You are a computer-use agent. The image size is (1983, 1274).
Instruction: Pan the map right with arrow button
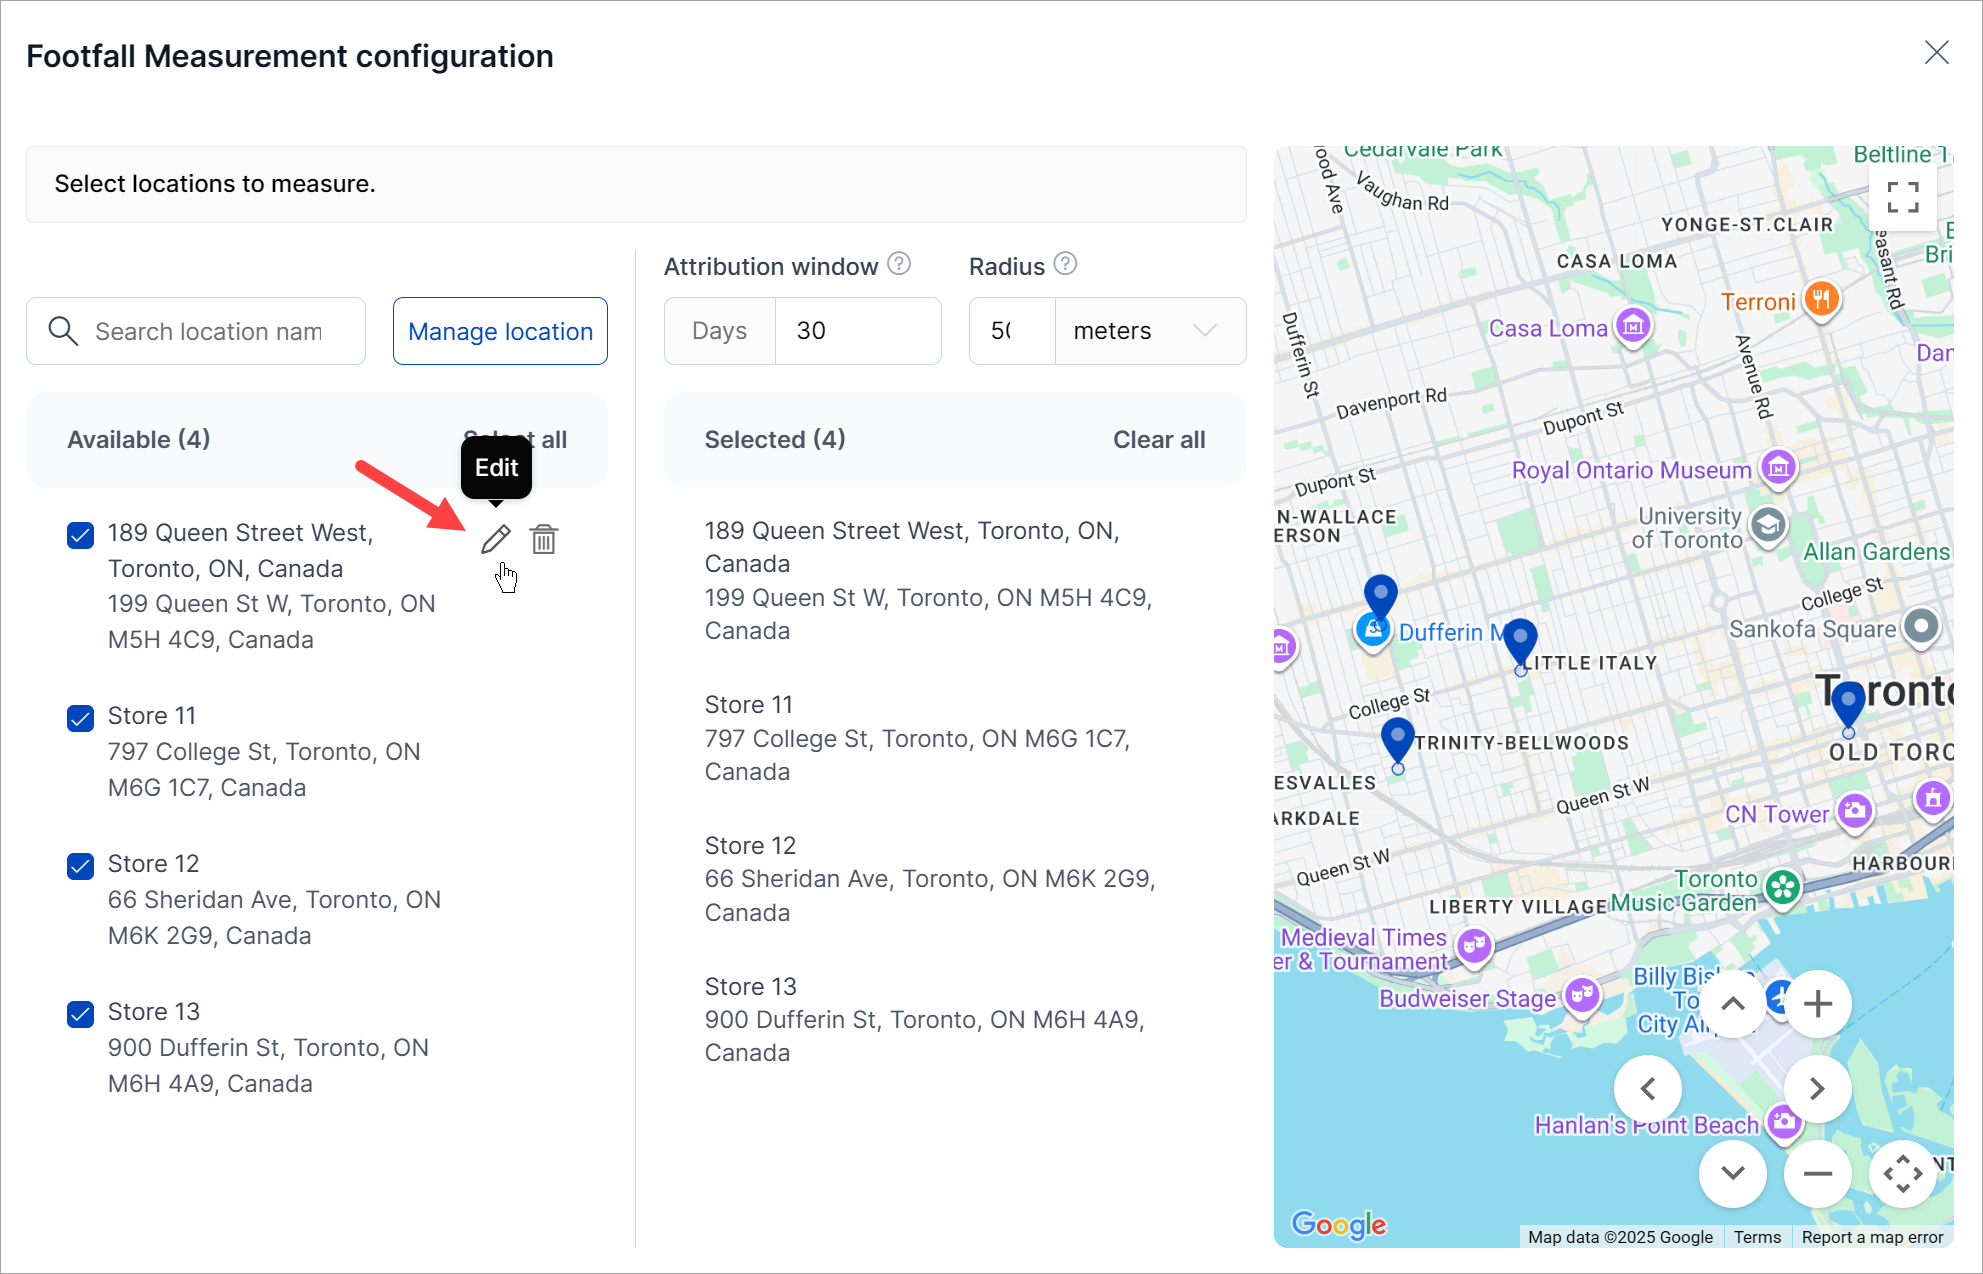(x=1817, y=1089)
